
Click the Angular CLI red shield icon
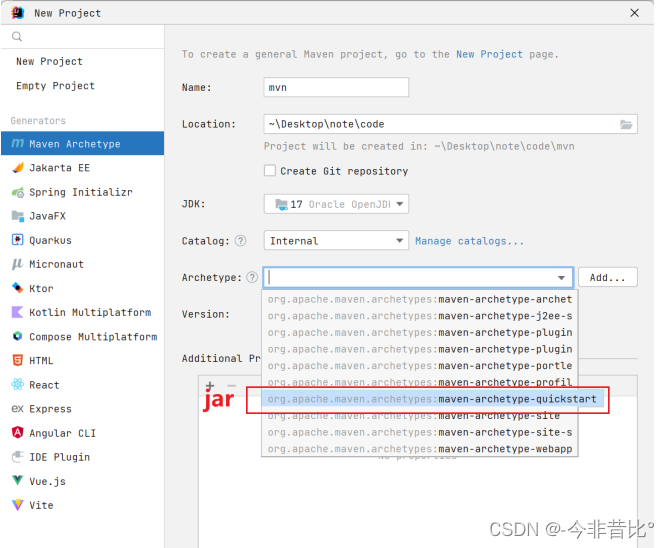(x=17, y=432)
